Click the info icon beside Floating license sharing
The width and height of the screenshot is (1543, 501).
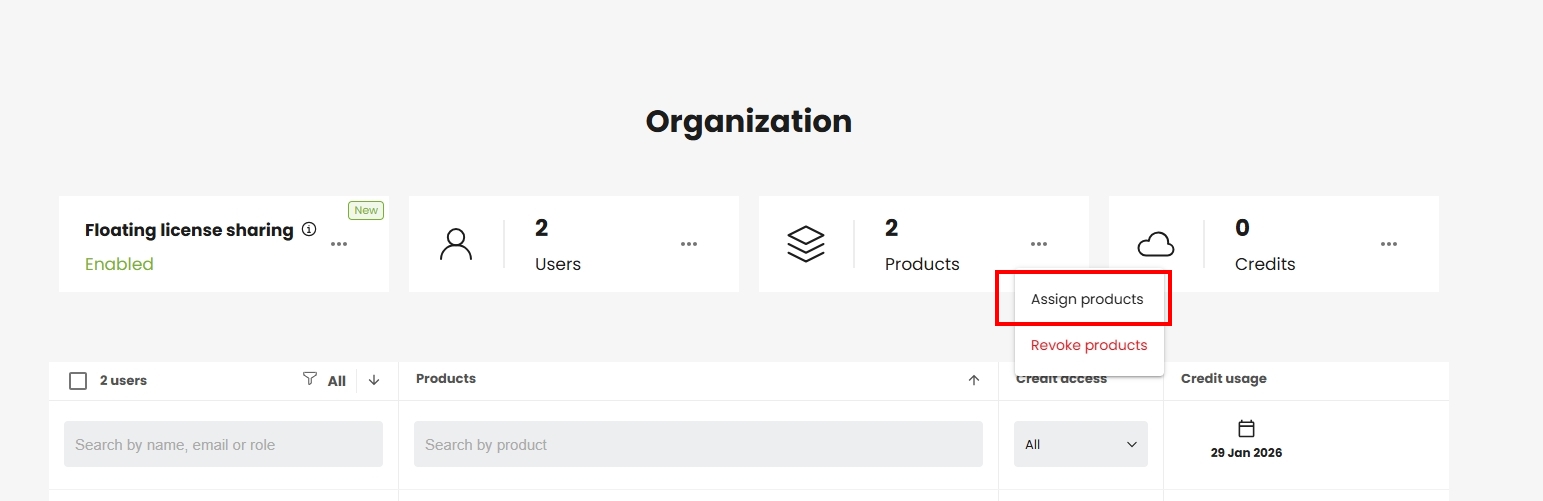point(309,229)
